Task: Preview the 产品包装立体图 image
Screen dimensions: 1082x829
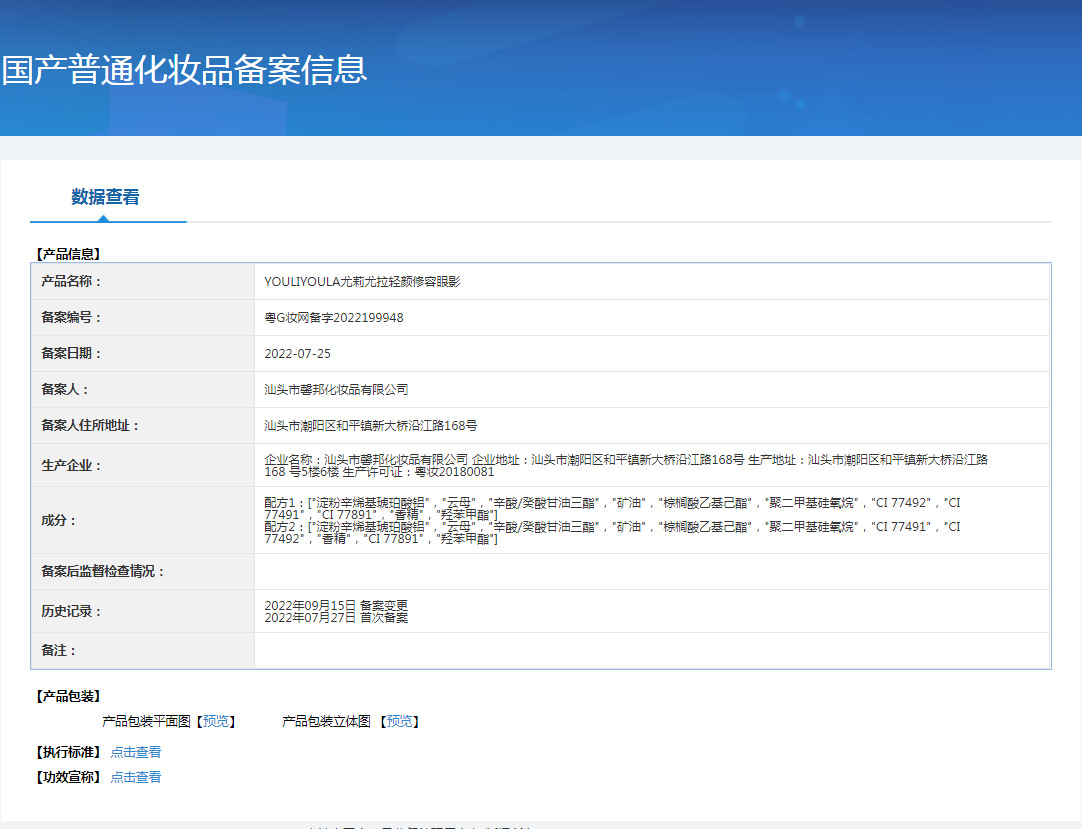Action: point(400,721)
